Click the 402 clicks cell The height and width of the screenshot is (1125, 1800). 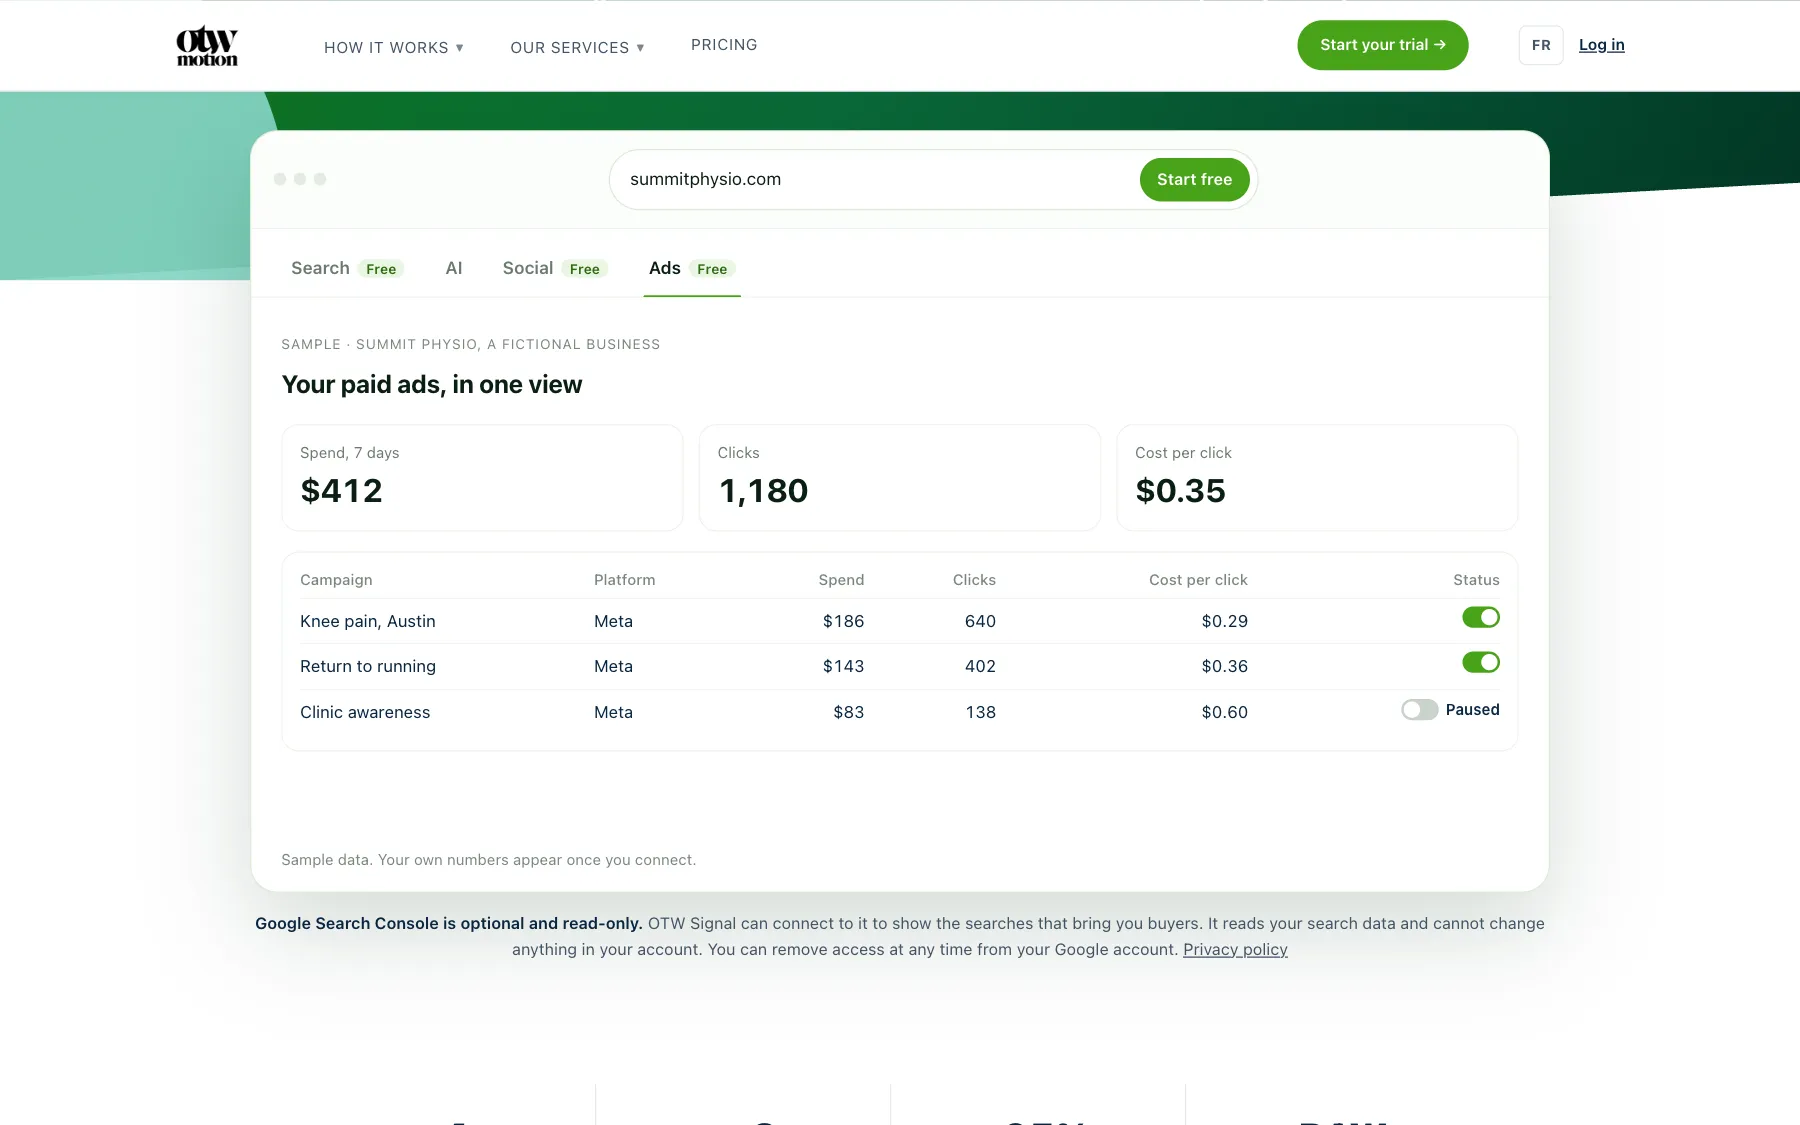coord(980,666)
